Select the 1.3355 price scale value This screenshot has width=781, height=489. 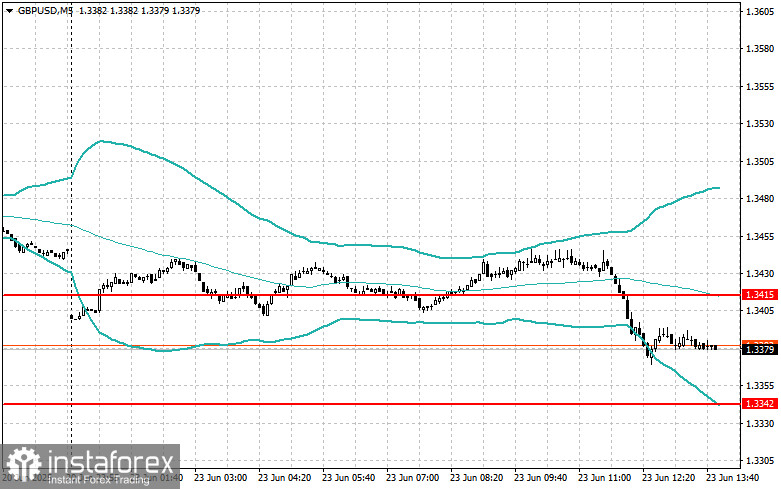(x=760, y=386)
